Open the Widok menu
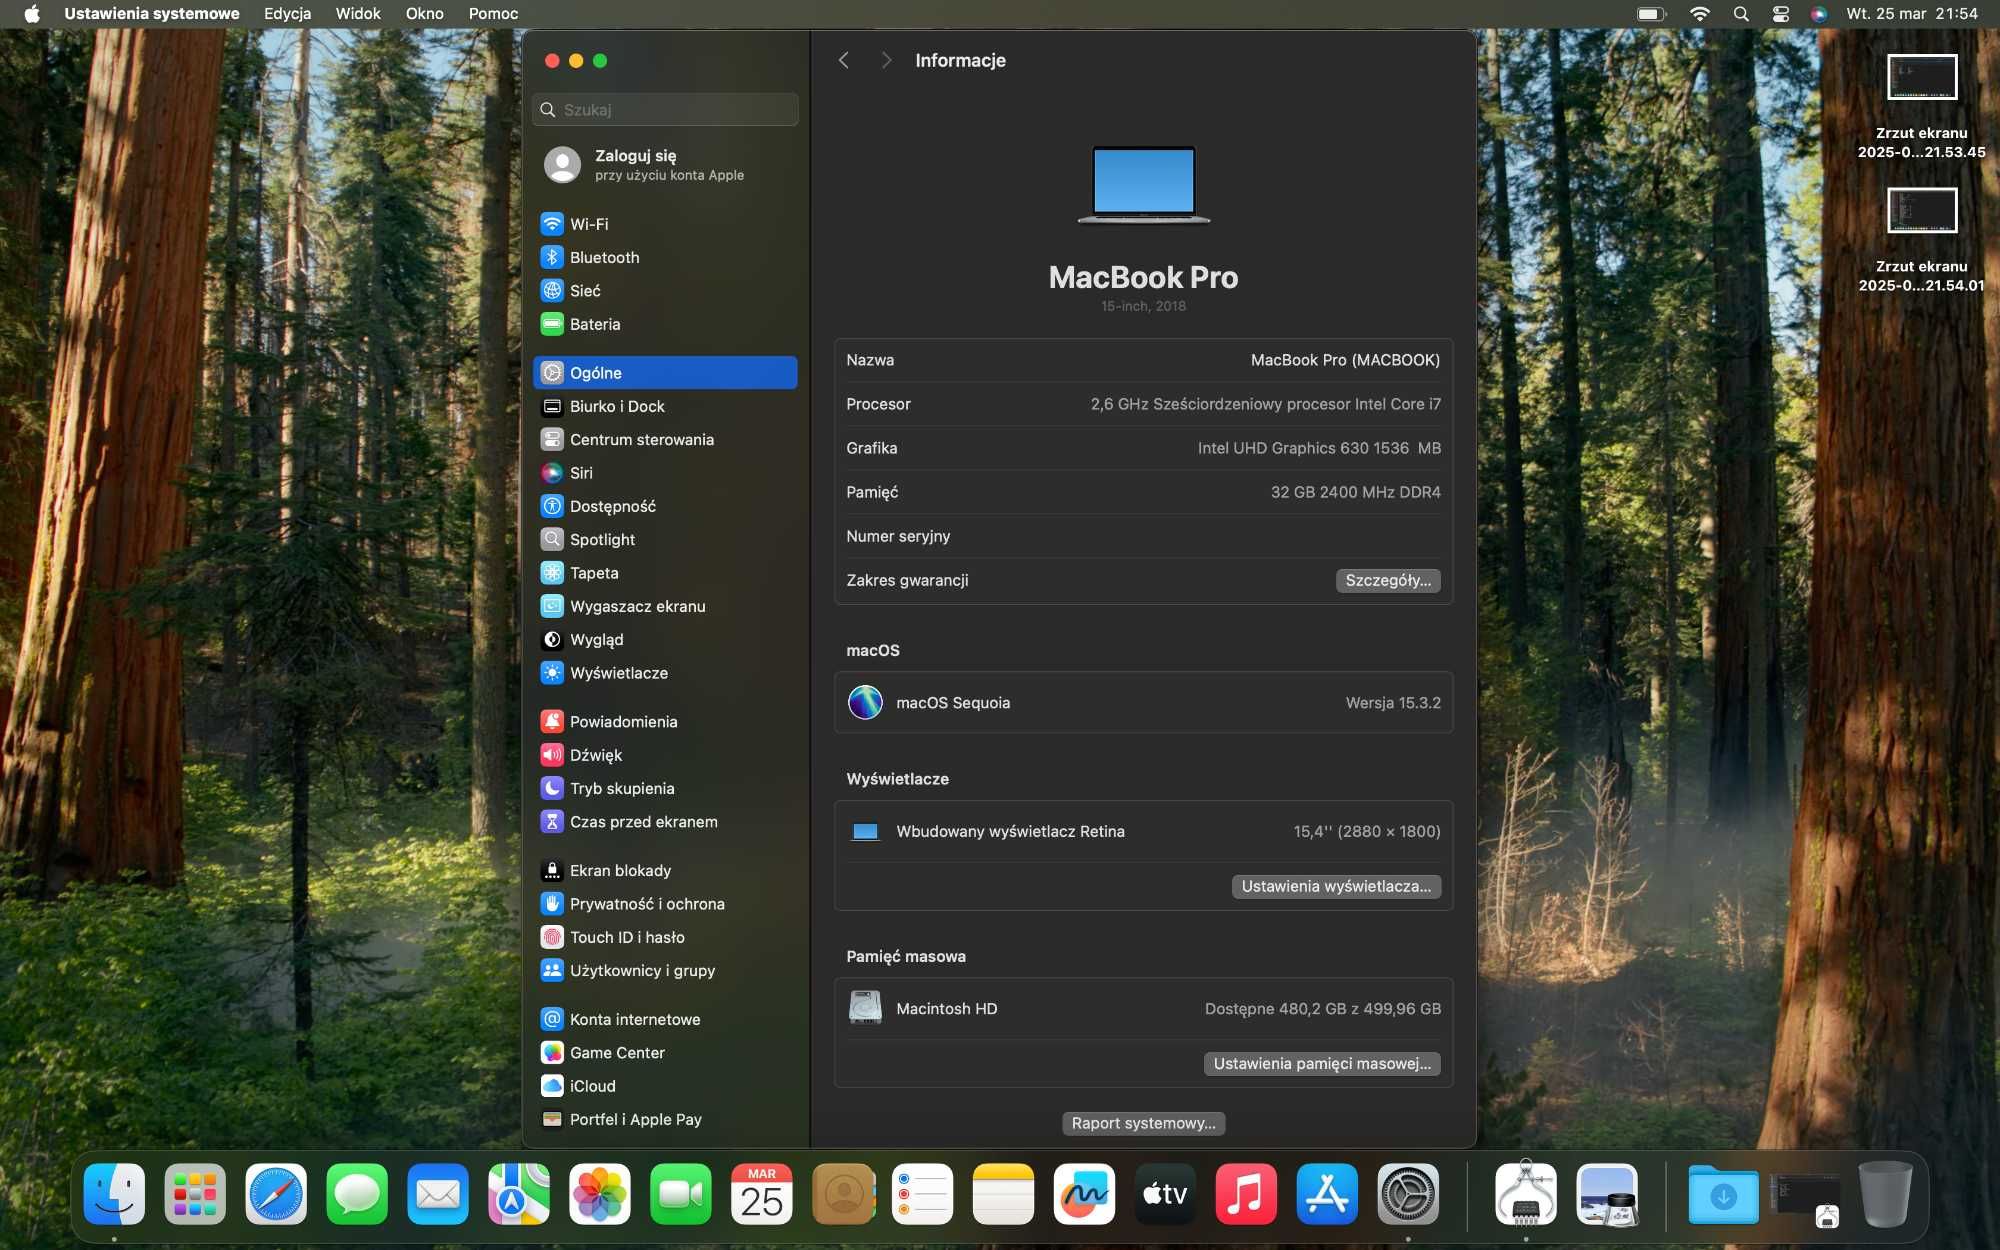Image resolution: width=2000 pixels, height=1250 pixels. (358, 13)
